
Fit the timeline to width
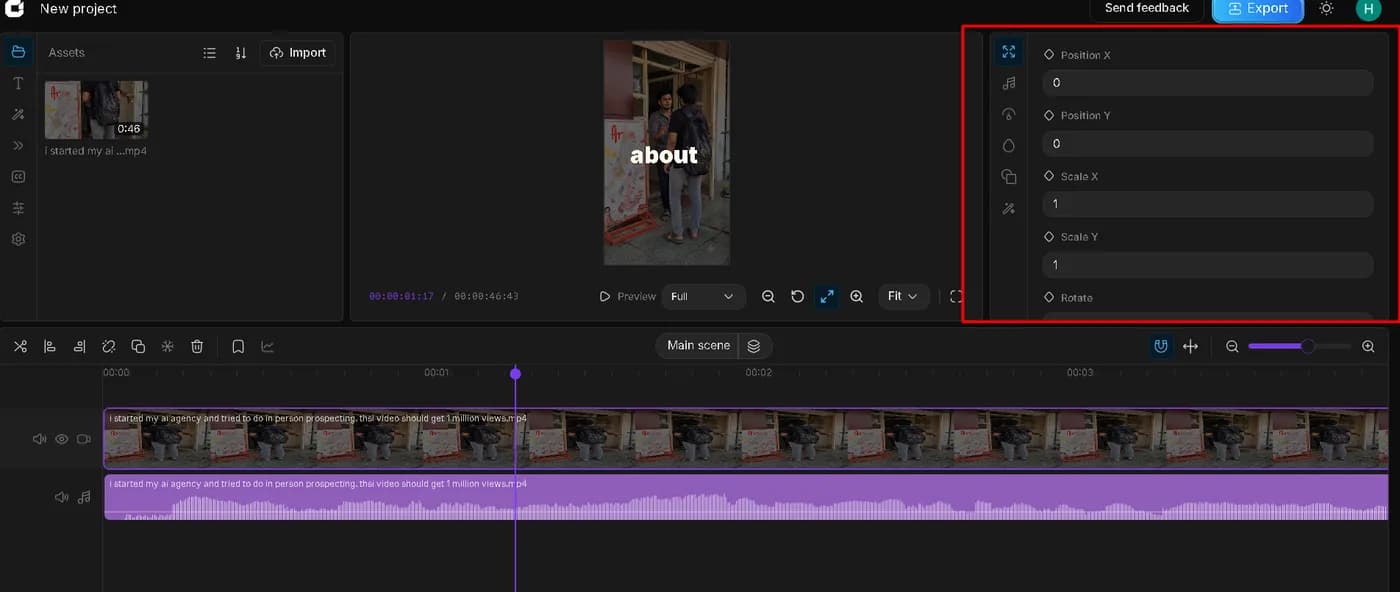pos(1190,346)
